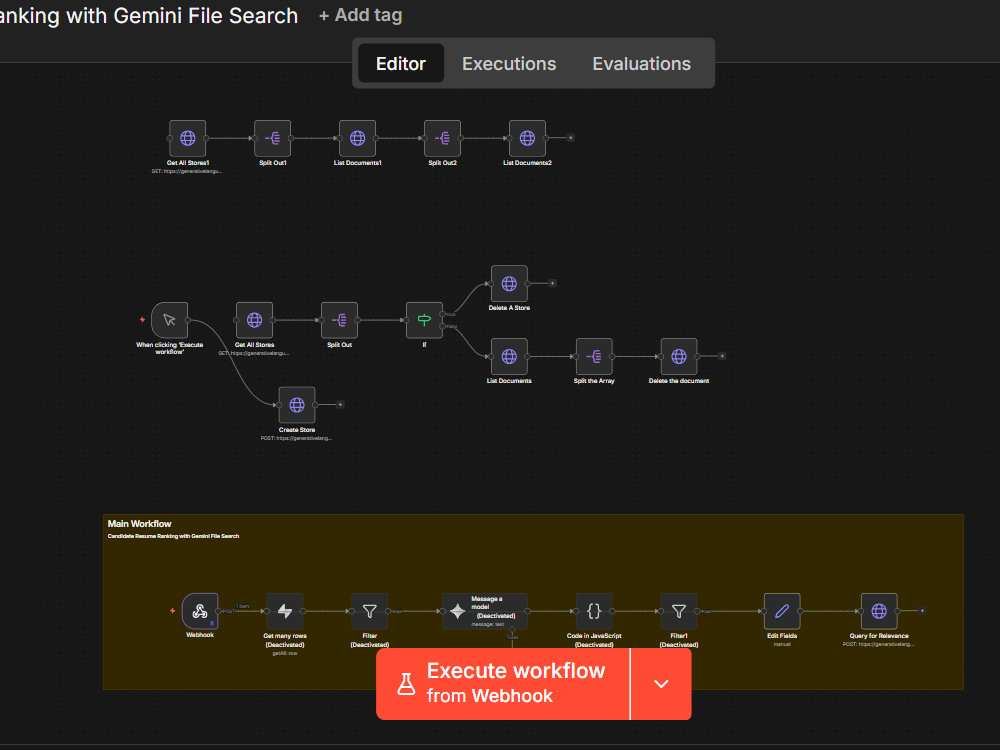Select the Filter1 deactivated node
This screenshot has height=750, width=1000.
pyautogui.click(x=679, y=611)
